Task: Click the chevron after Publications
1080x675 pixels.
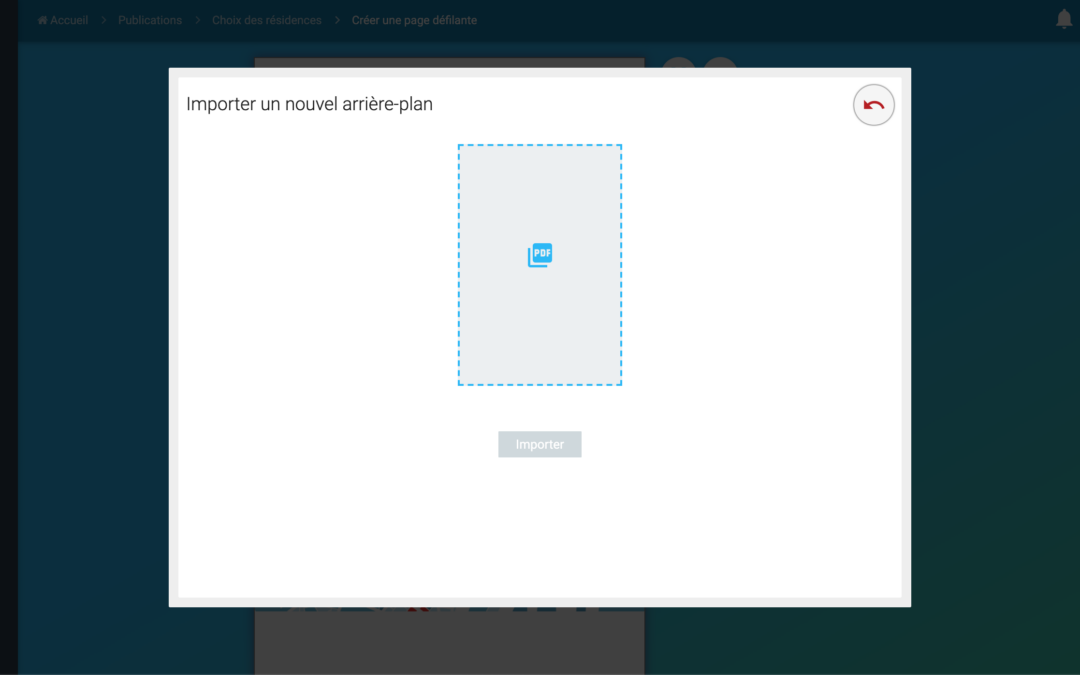Action: 197,20
